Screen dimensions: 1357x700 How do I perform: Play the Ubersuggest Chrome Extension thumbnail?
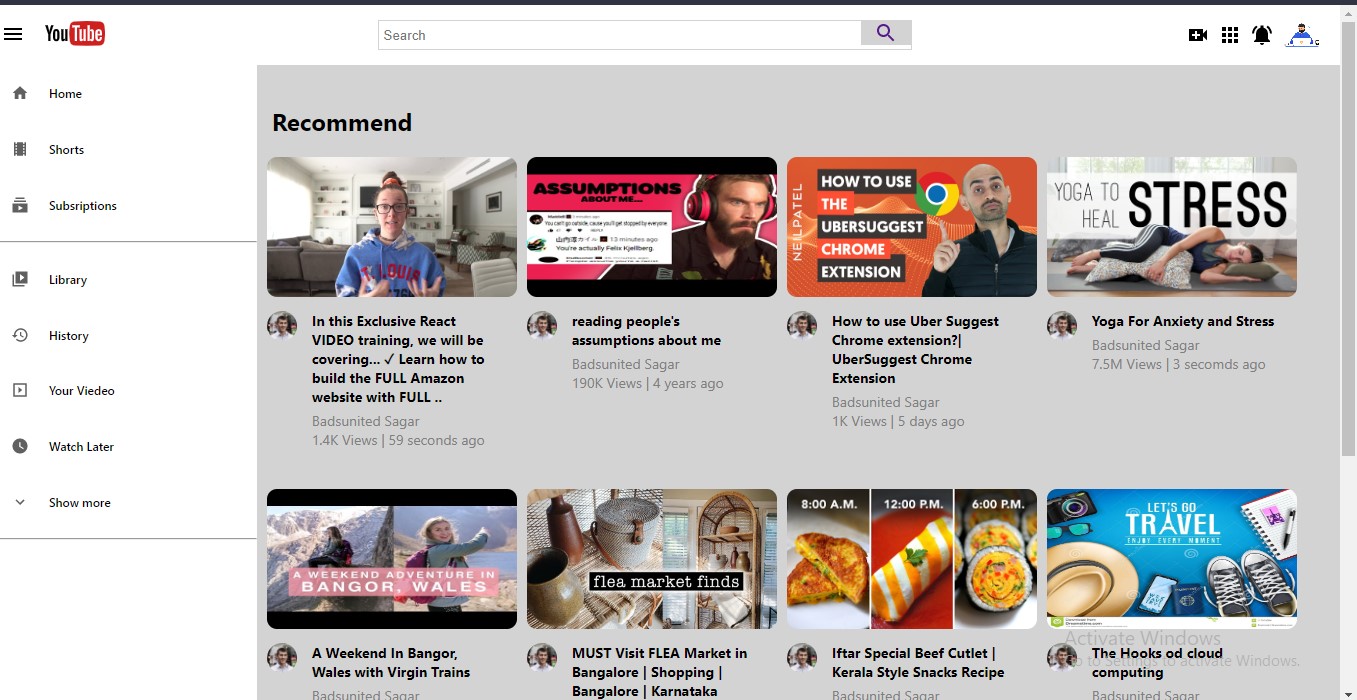coord(912,227)
